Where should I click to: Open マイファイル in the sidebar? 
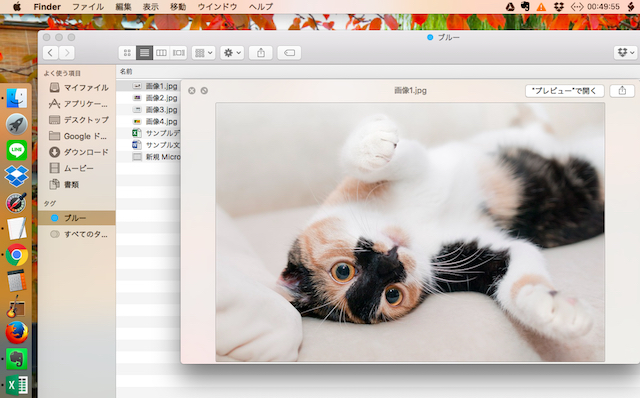click(78, 87)
